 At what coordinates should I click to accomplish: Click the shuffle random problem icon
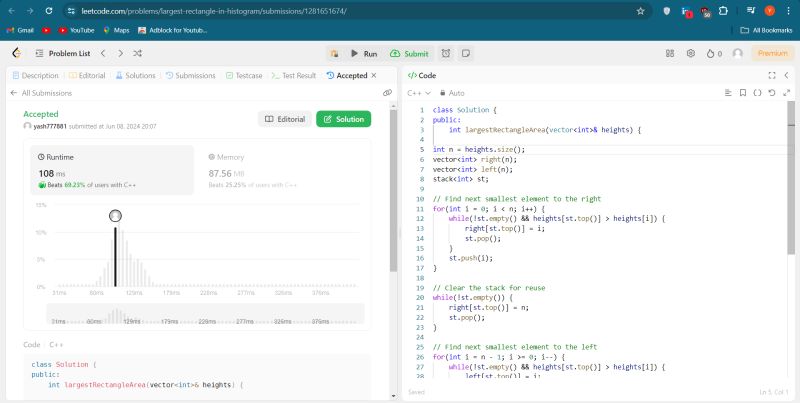(136, 53)
